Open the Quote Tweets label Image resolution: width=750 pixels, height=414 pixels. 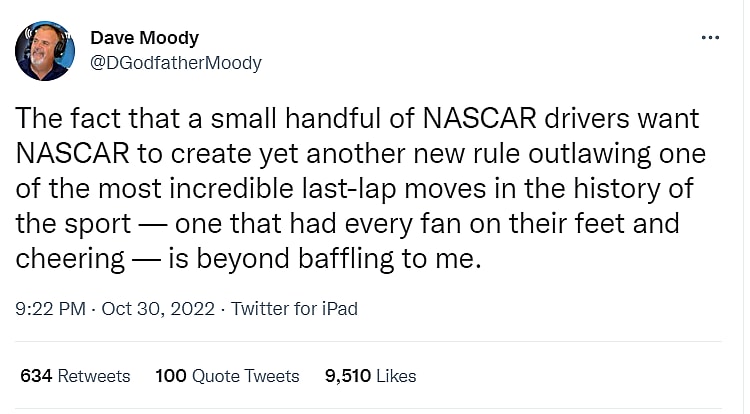[246, 376]
